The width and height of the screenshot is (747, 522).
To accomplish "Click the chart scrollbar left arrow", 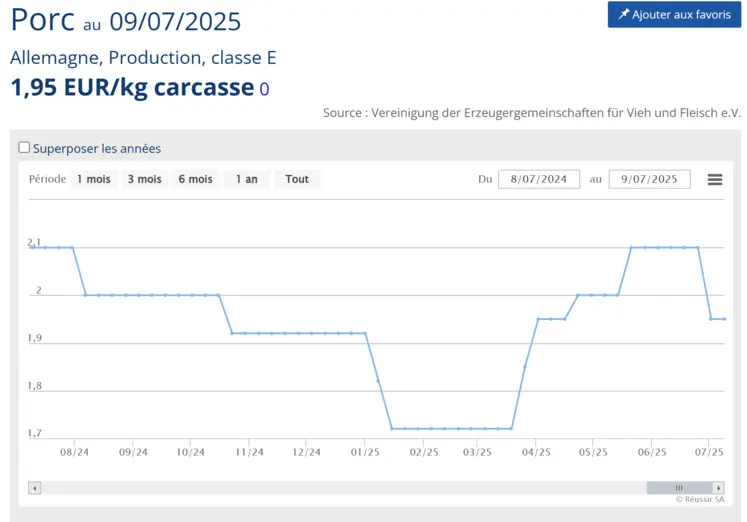I will click(34, 488).
